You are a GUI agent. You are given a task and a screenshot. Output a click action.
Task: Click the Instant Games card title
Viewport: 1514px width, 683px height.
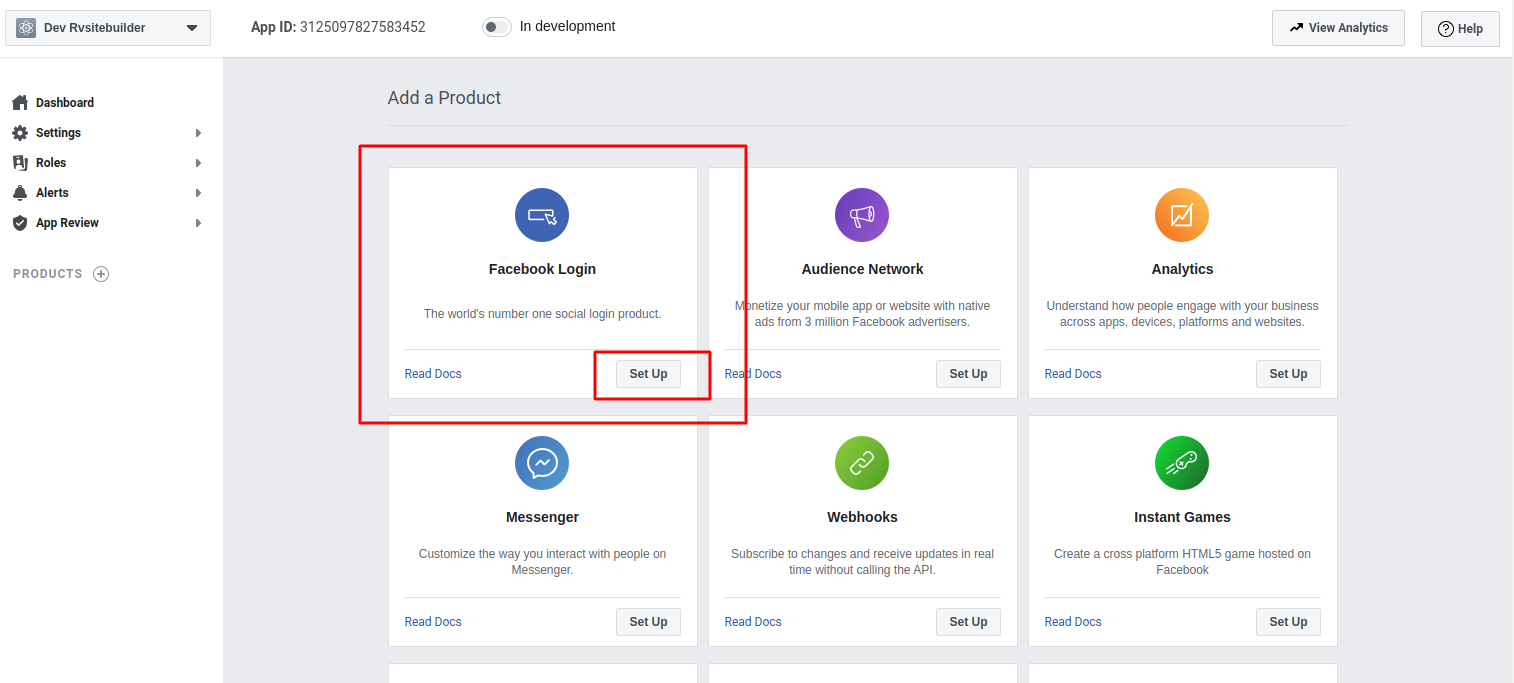tap(1182, 517)
